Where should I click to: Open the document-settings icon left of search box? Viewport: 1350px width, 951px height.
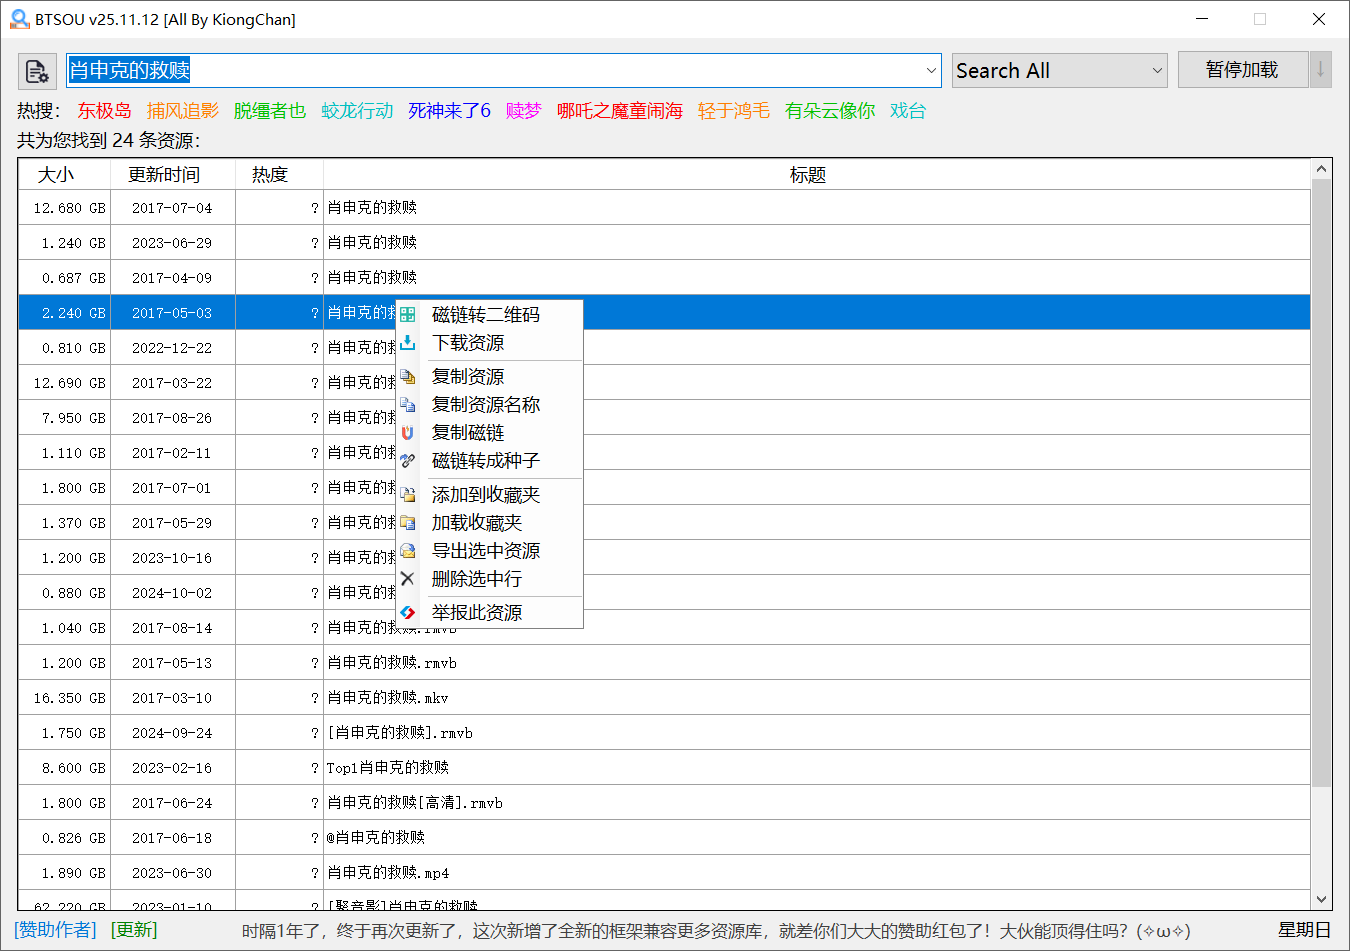tap(37, 70)
